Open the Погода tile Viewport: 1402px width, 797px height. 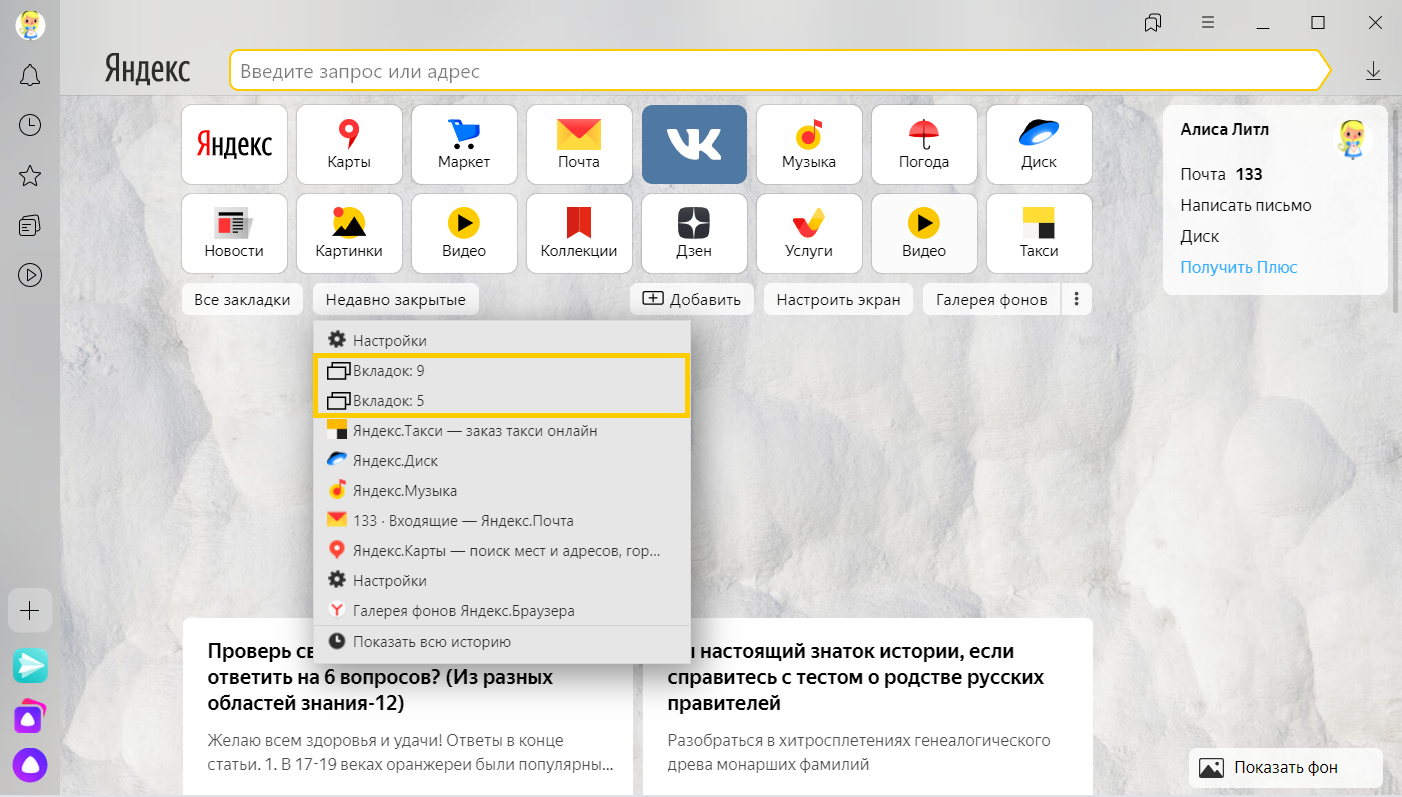(924, 144)
